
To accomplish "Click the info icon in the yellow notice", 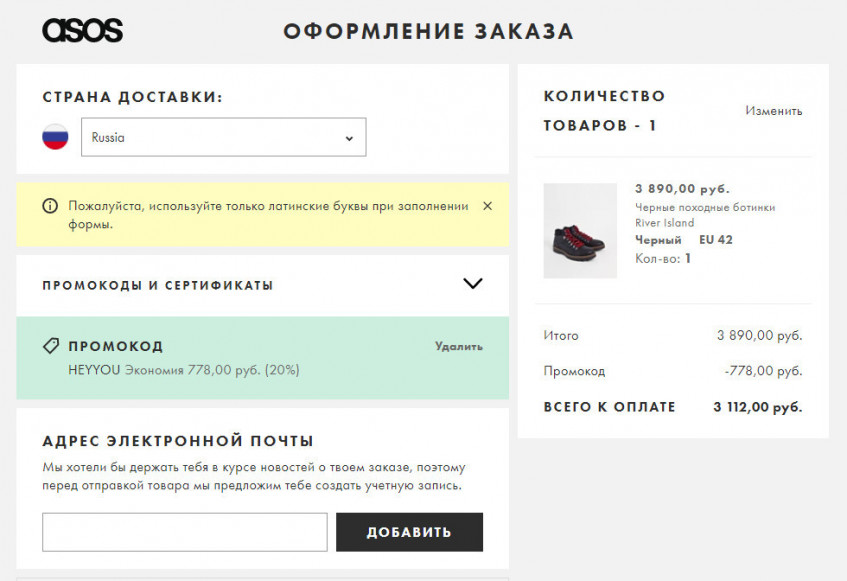I will pos(50,206).
